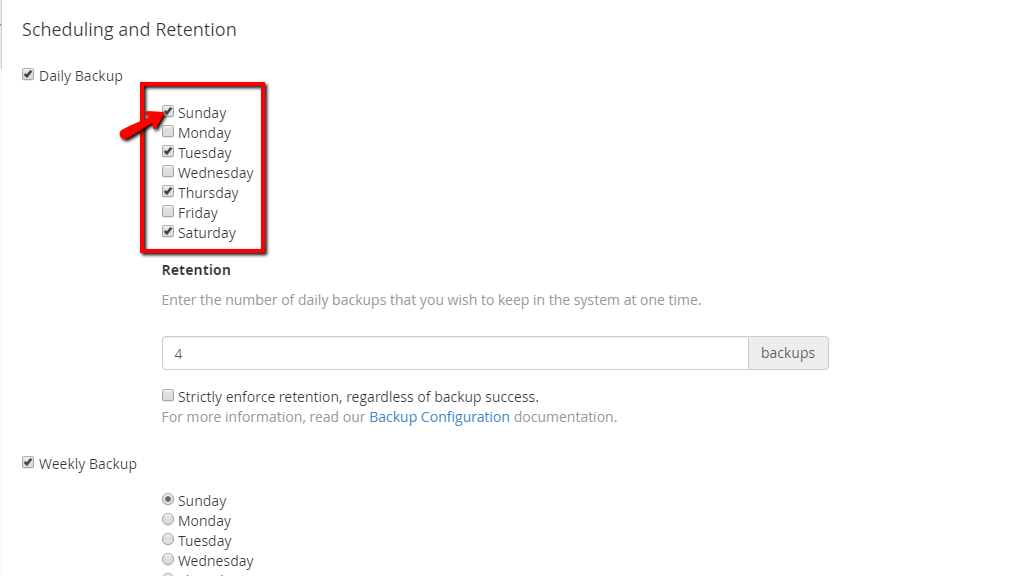This screenshot has height=576, width=1024.
Task: Enable strictly enforce retention checkbox
Action: [x=168, y=395]
